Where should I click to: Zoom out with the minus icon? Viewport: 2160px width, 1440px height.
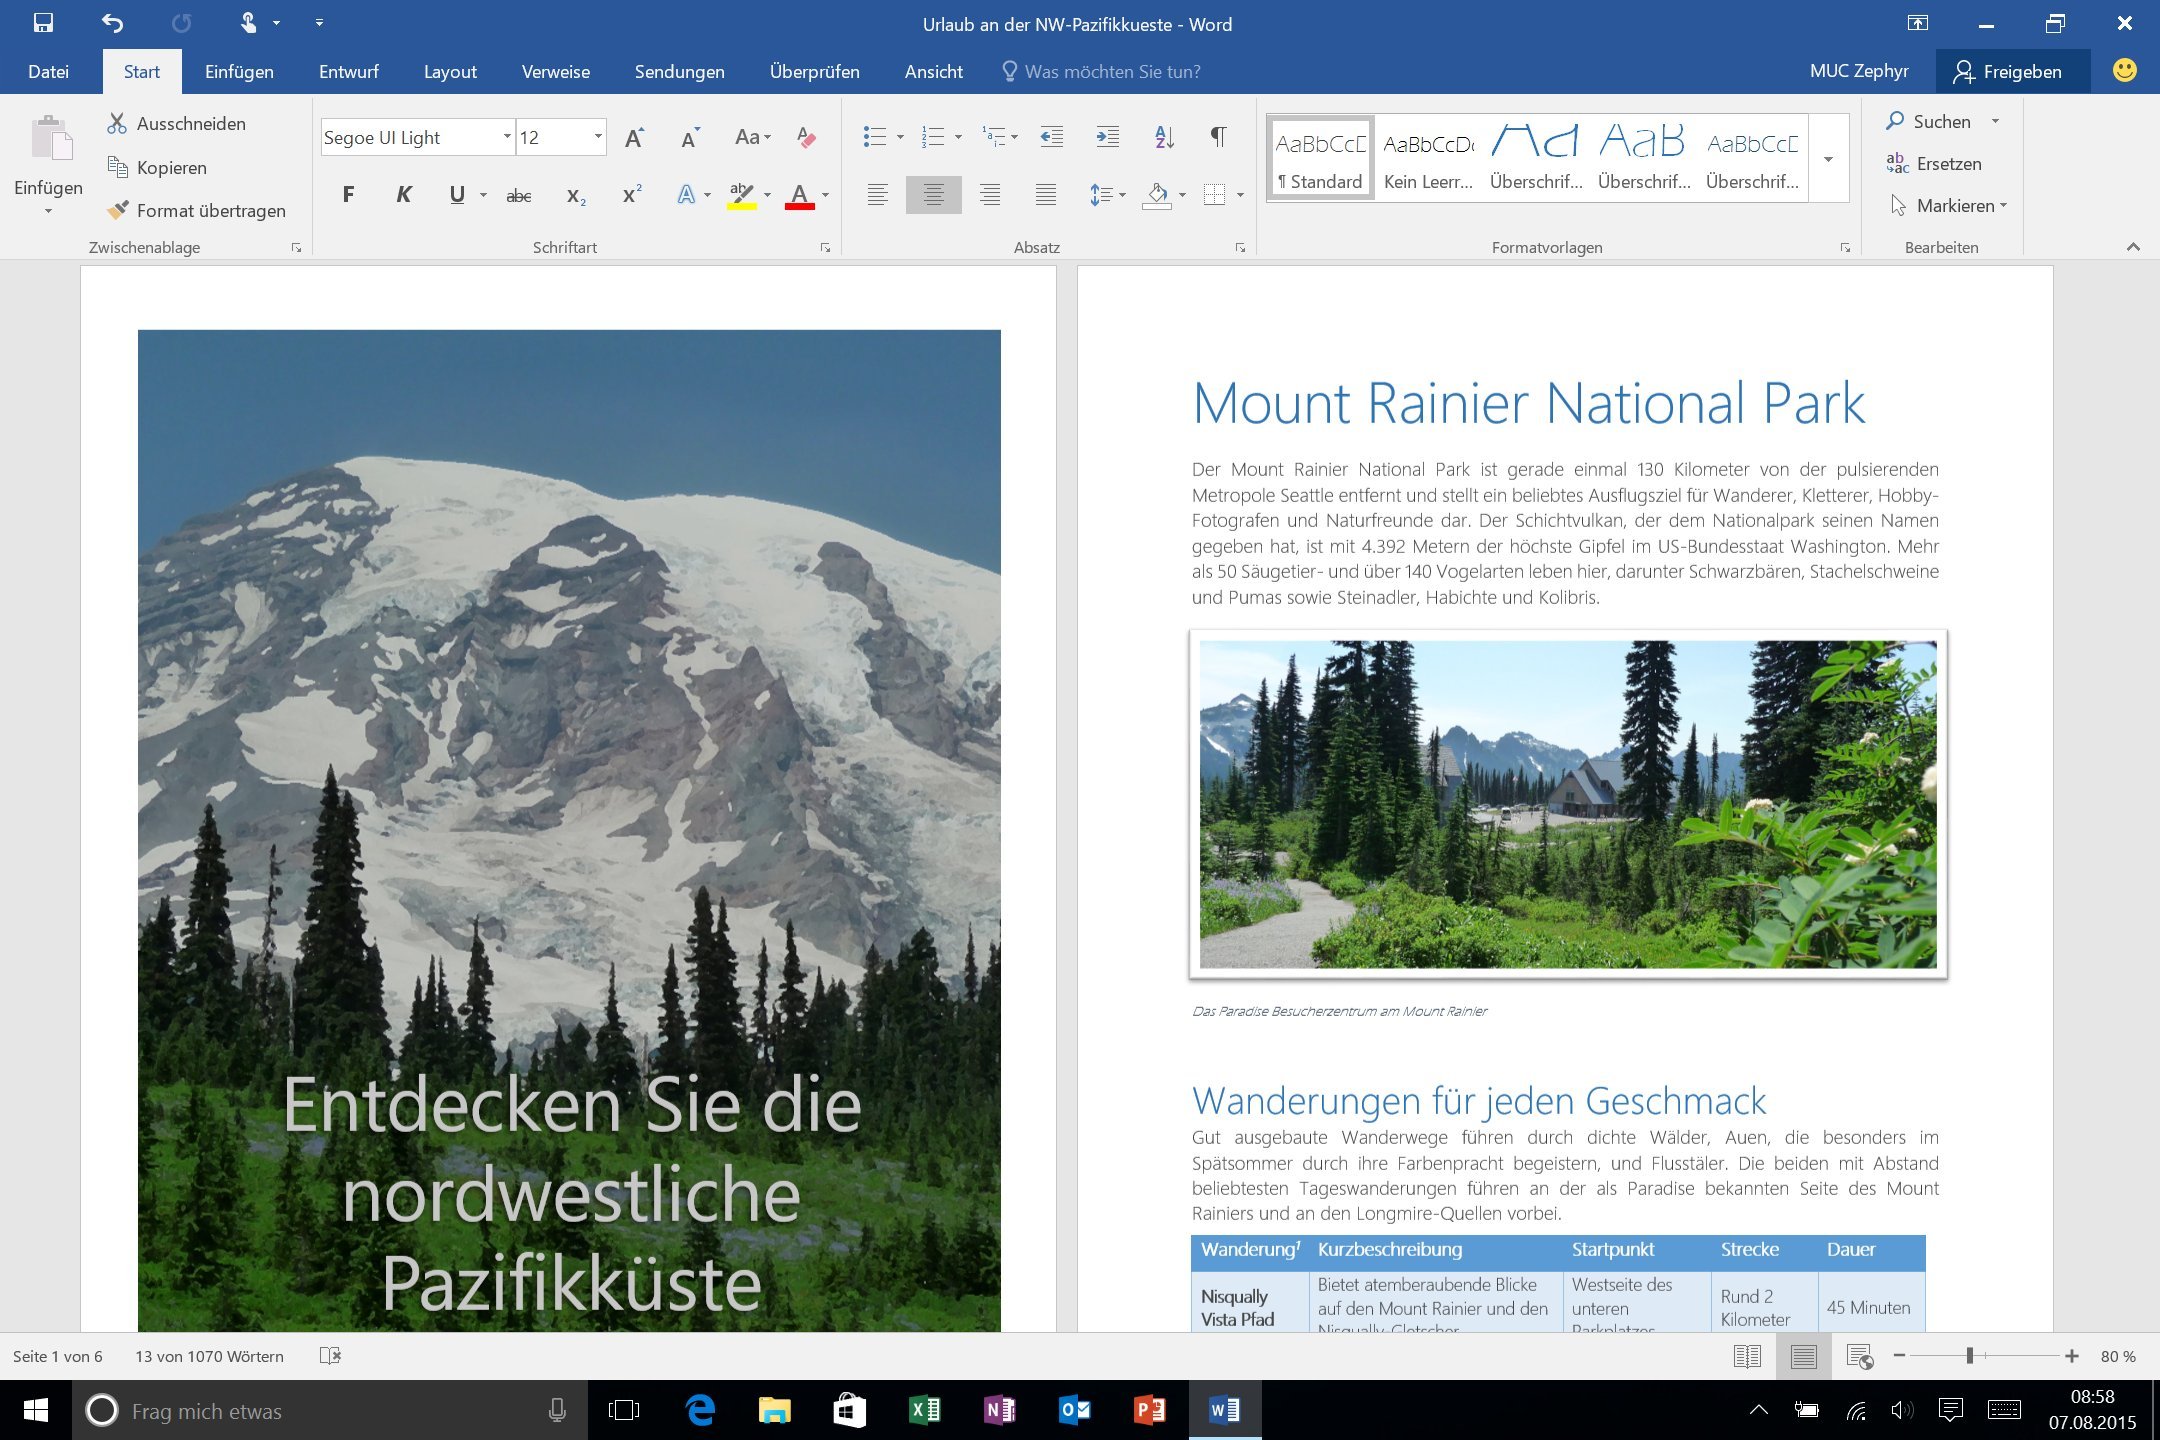1899,1356
